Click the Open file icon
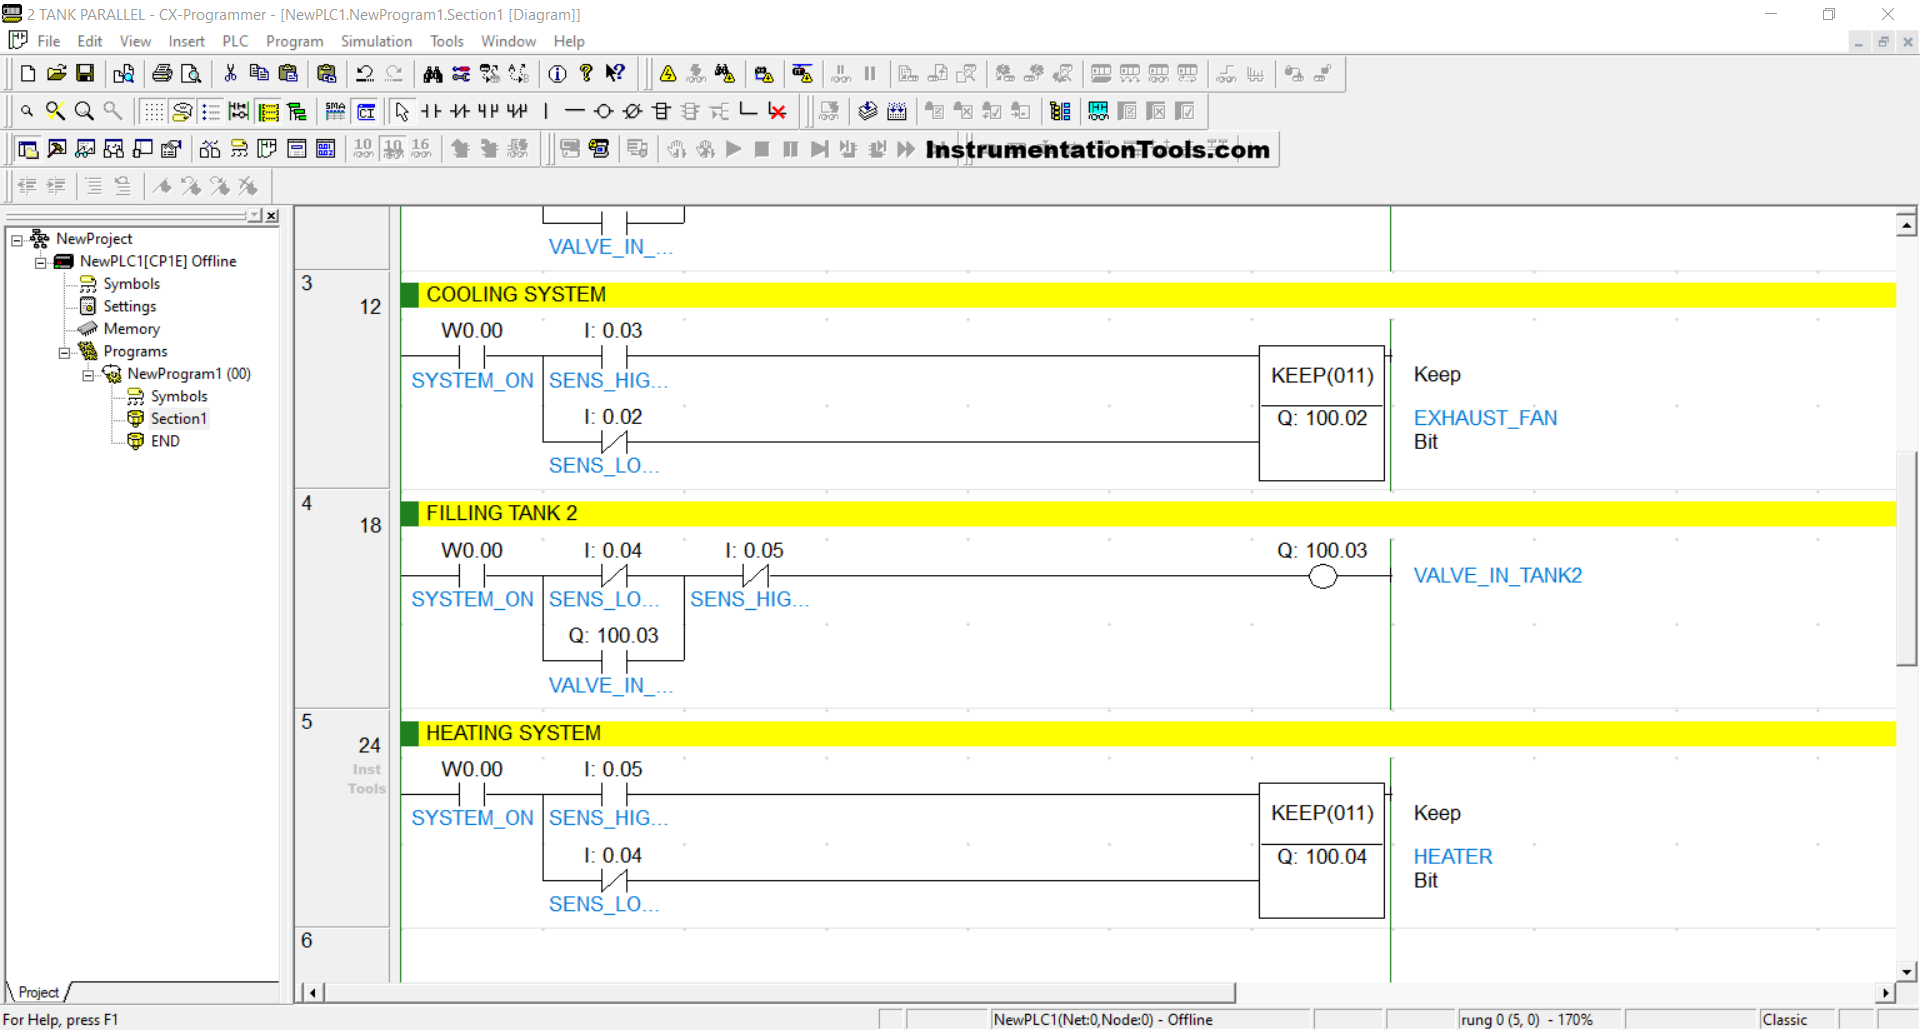The image size is (1920, 1030). 57,73
